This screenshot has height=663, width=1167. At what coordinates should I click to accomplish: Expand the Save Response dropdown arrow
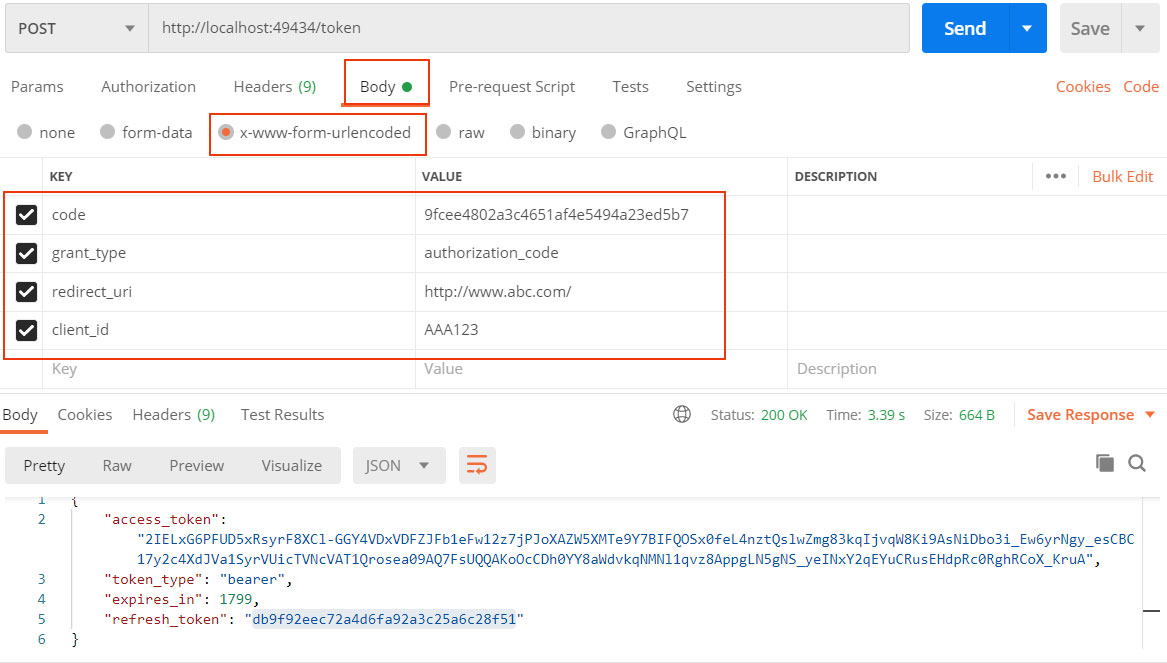click(1146, 414)
